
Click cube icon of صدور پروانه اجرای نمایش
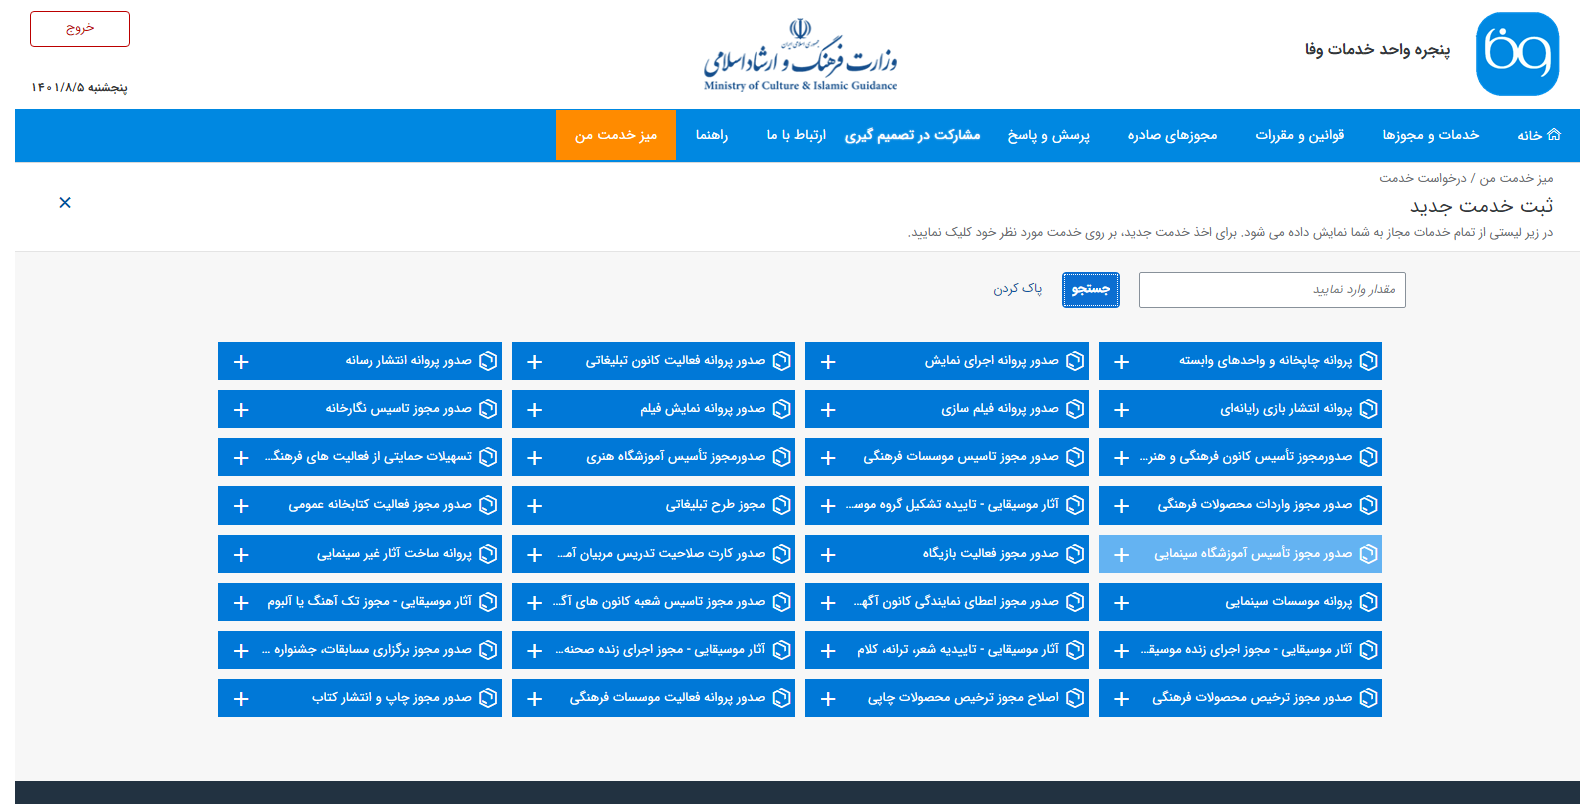(1075, 361)
